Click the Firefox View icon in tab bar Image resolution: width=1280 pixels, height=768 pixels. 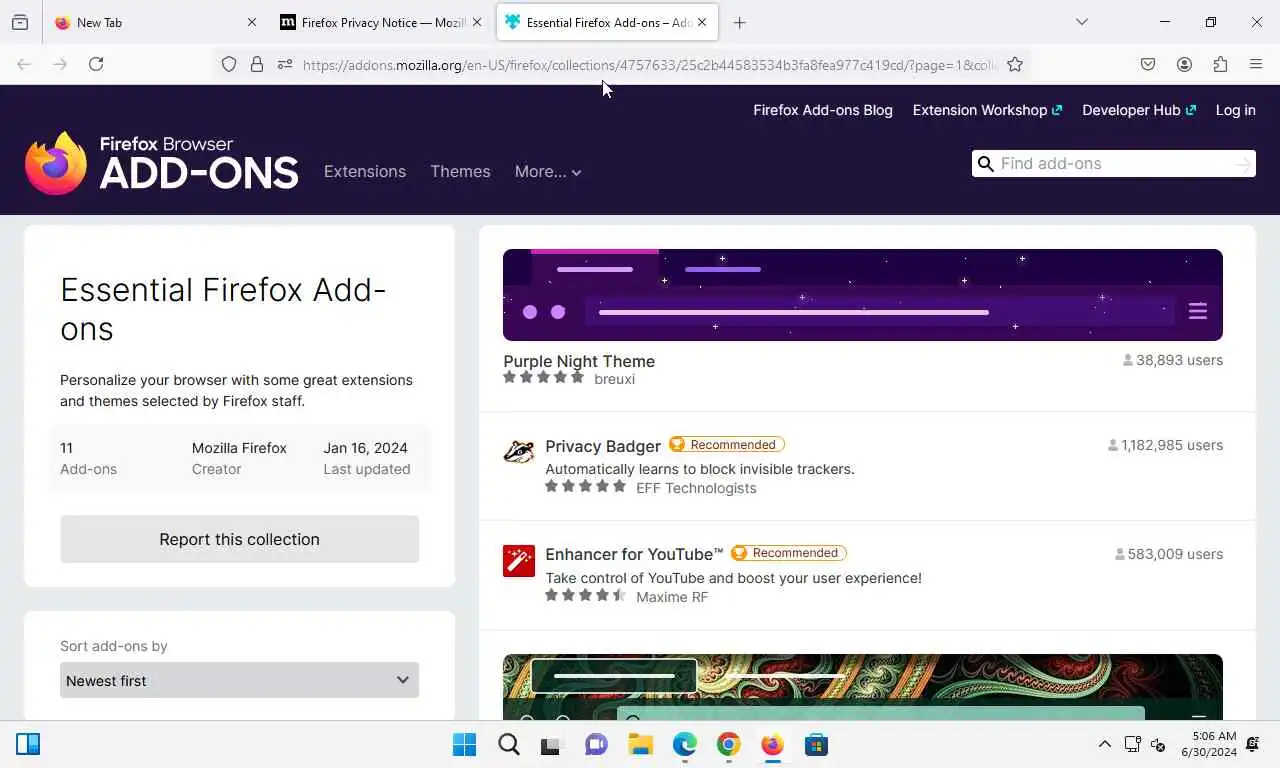pyautogui.click(x=20, y=22)
